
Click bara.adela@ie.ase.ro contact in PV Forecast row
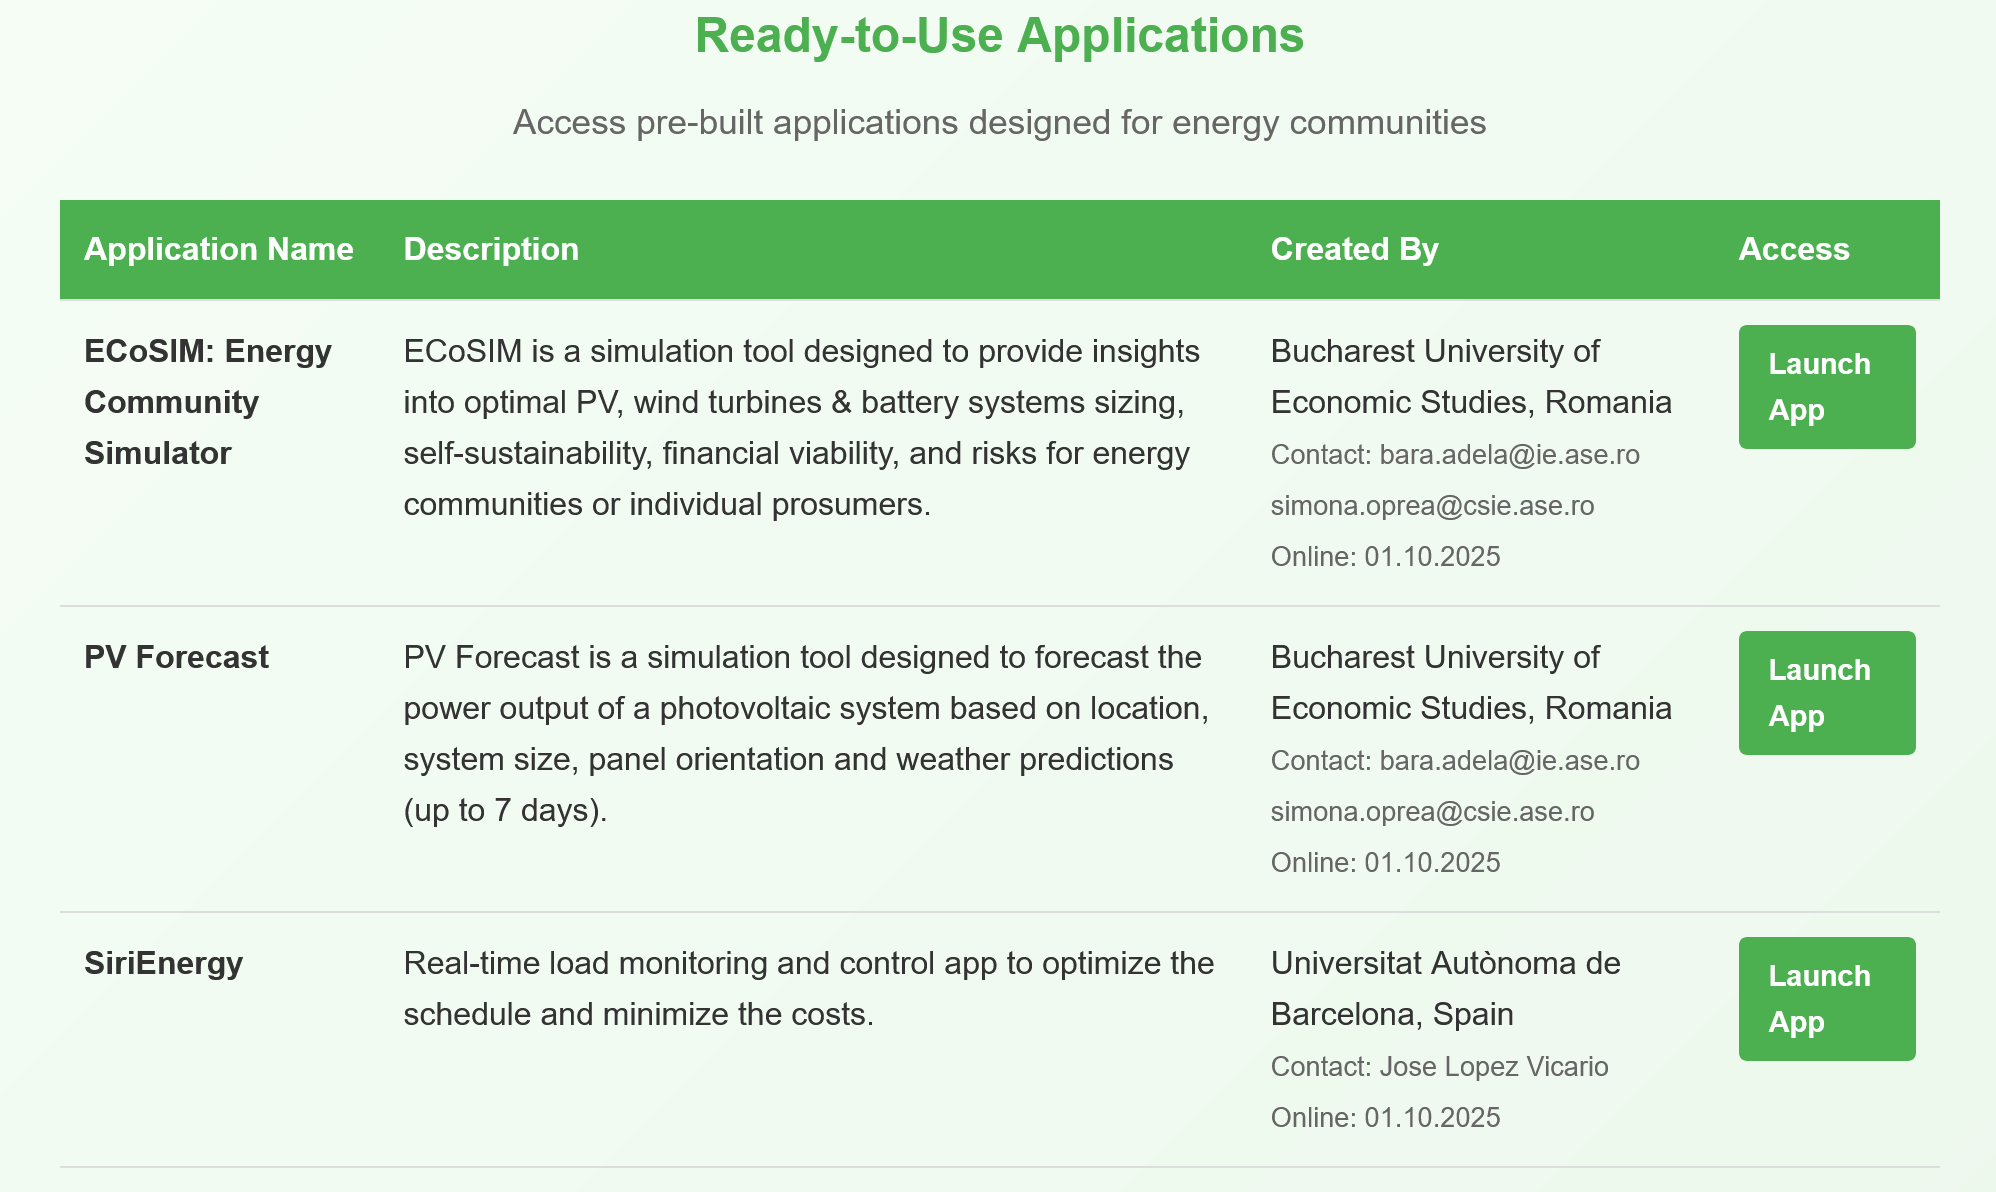tap(1508, 761)
